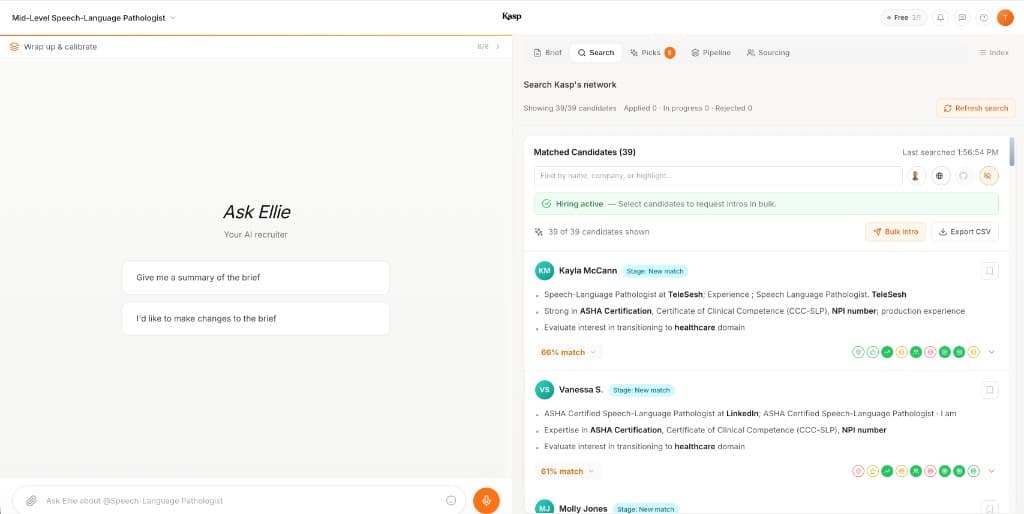This screenshot has height=514, width=1024.
Task: Open Vanessa S.'s candidate name
Action: tap(581, 390)
